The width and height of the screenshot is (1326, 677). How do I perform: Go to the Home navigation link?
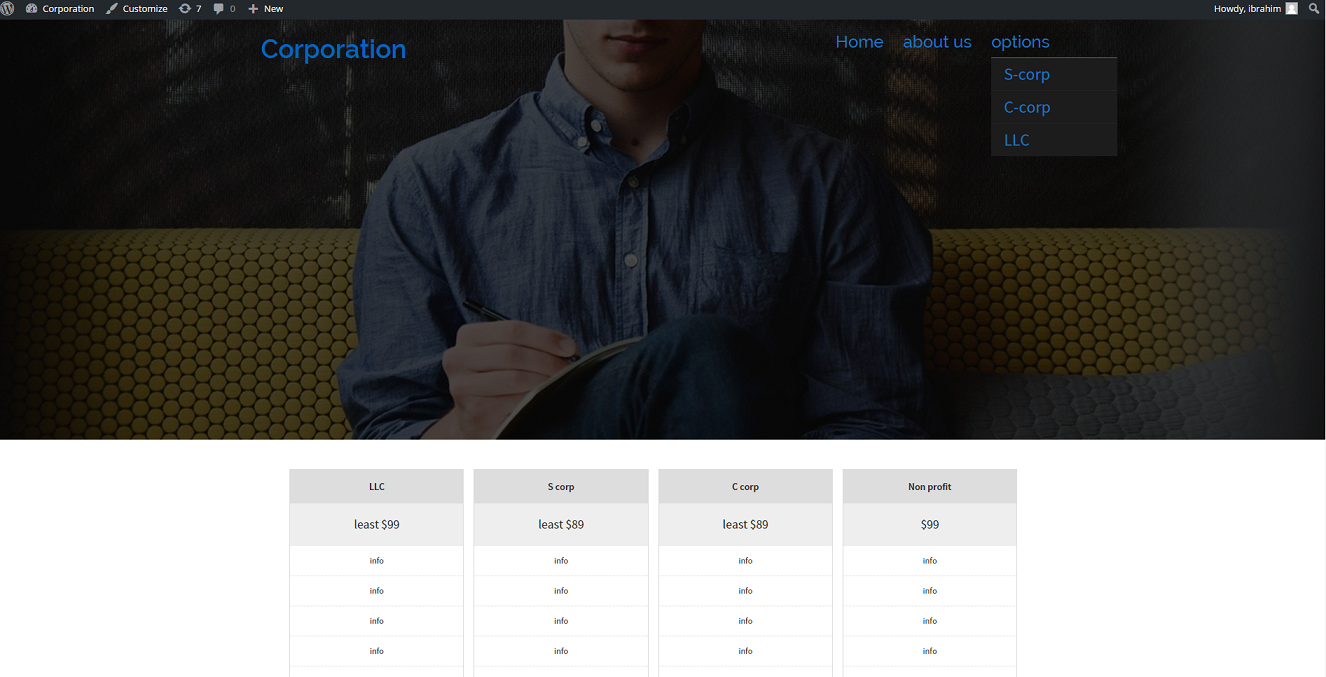pyautogui.click(x=859, y=42)
